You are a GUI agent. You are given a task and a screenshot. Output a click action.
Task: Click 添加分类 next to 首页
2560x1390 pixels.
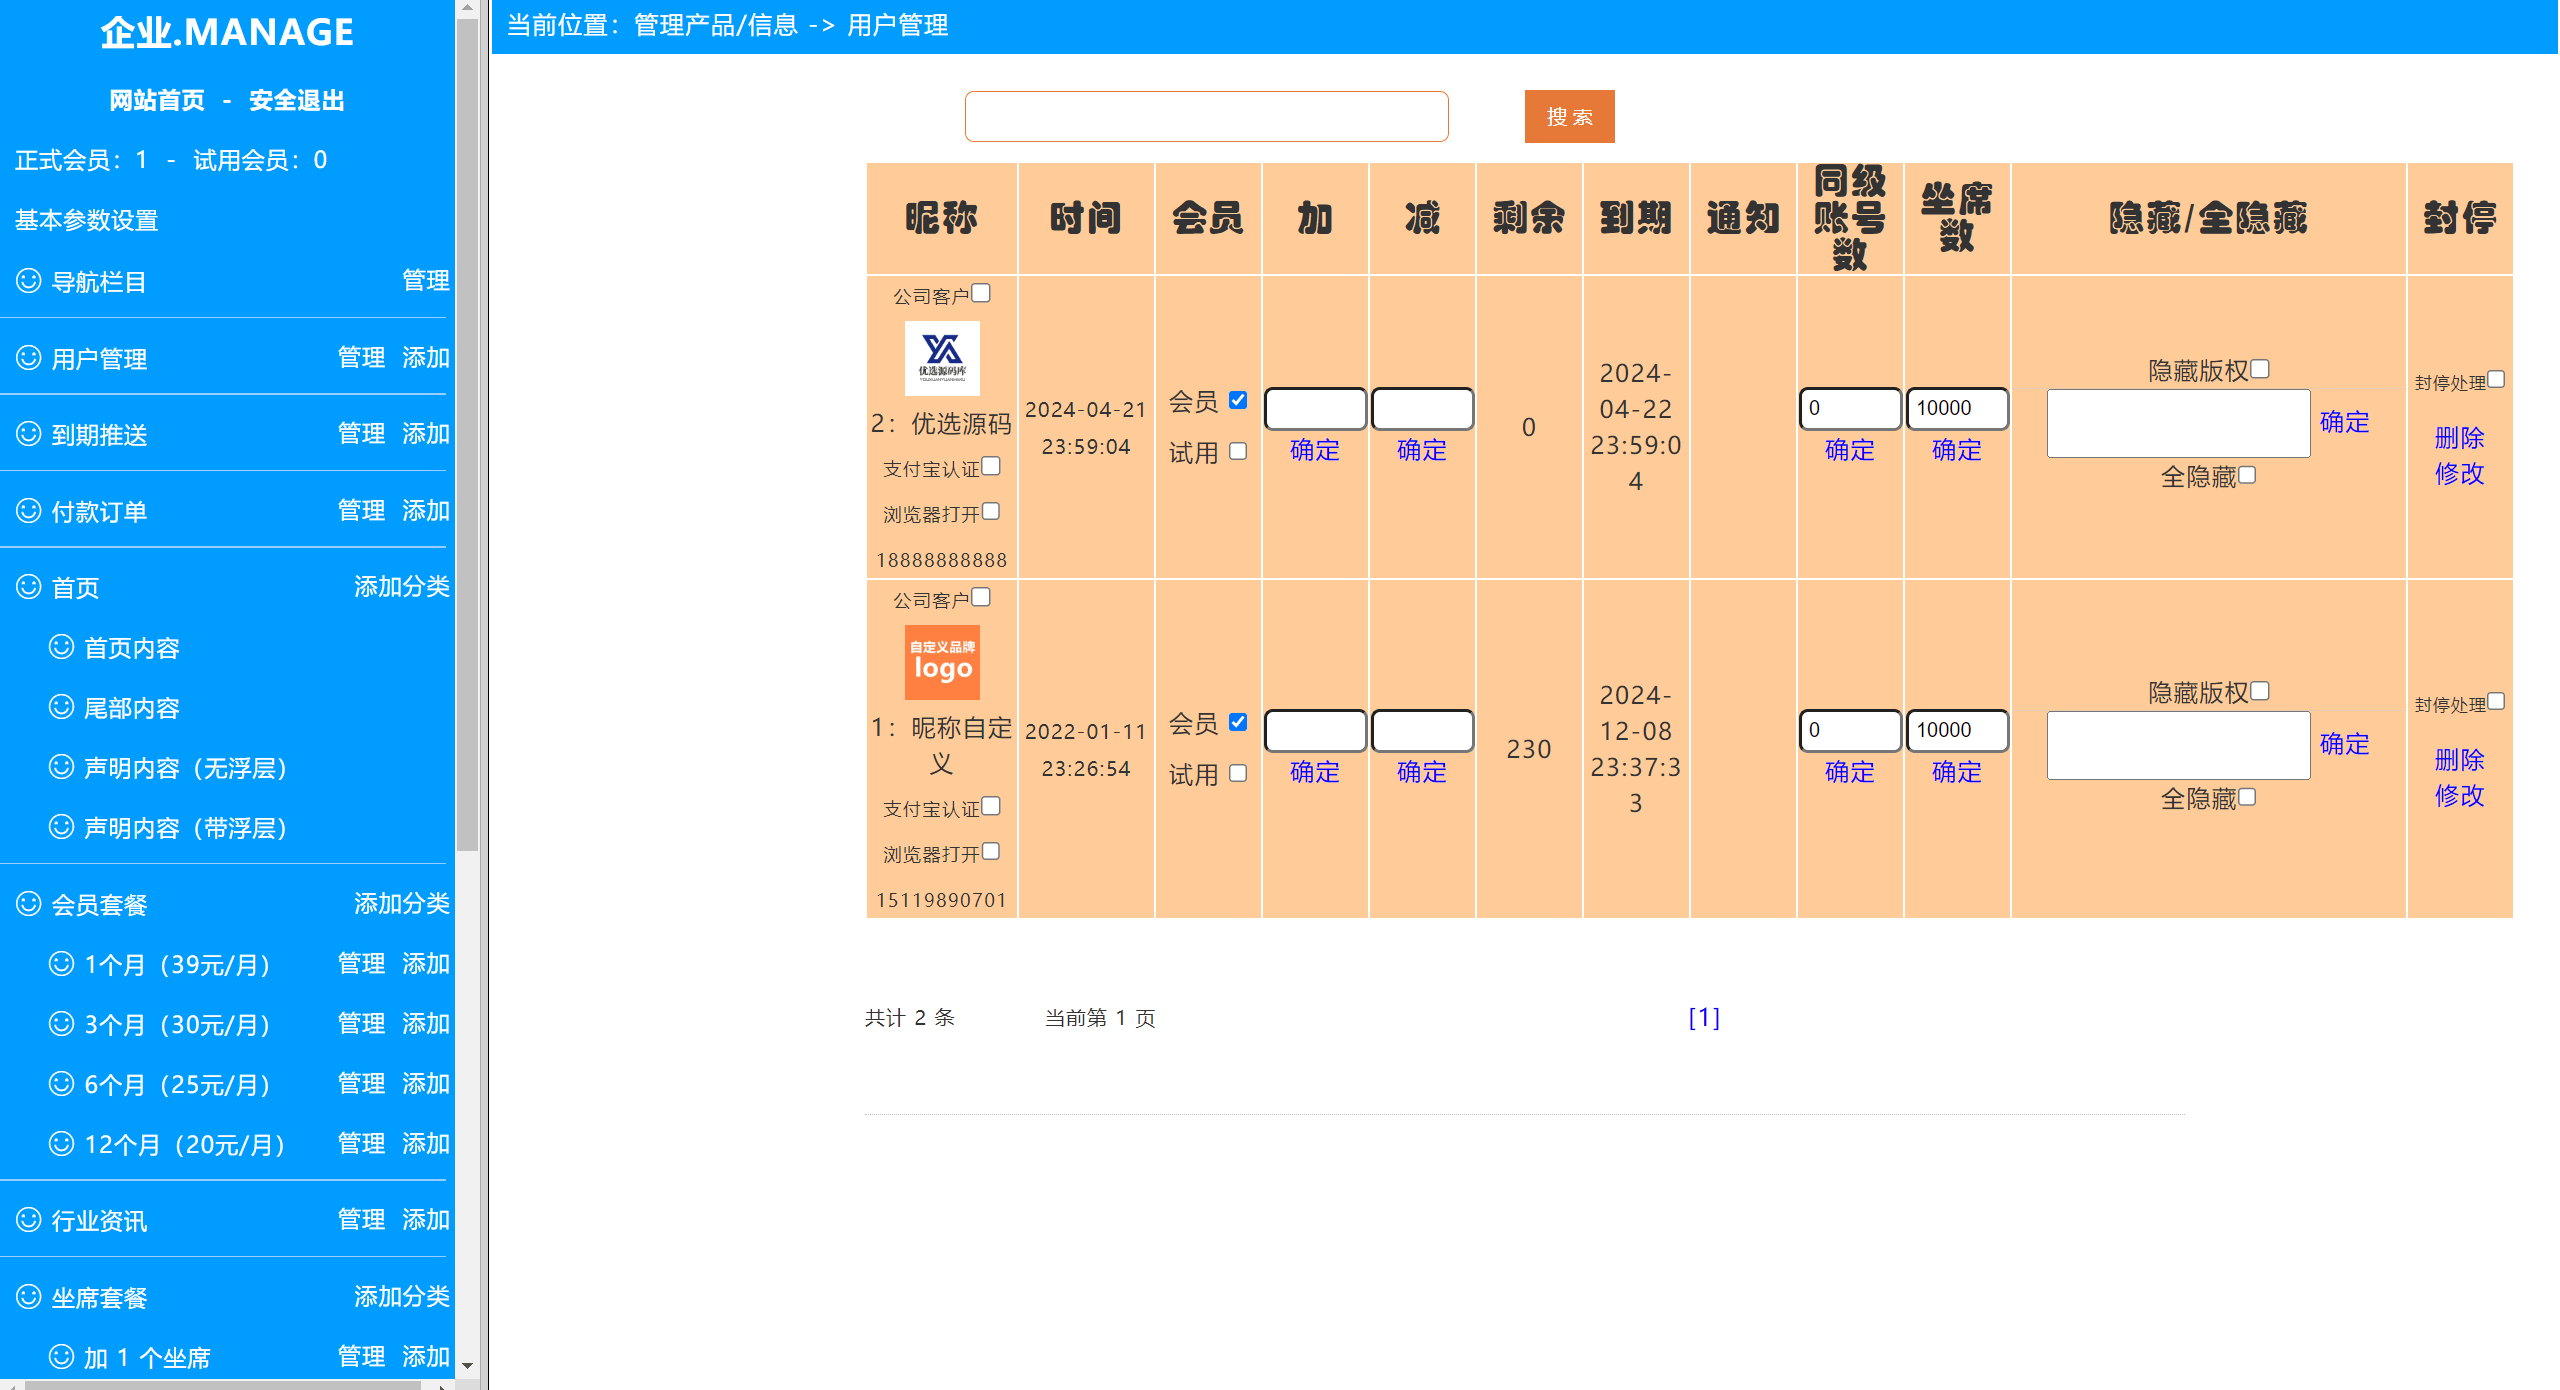click(402, 586)
